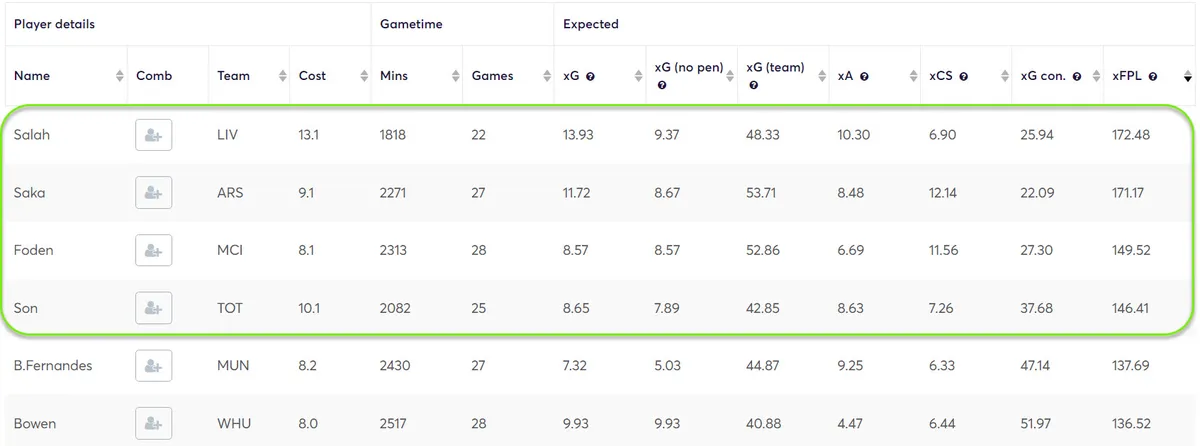Image resolution: width=1200 pixels, height=446 pixels.
Task: Add Foden to player comparison
Action: click(x=153, y=250)
